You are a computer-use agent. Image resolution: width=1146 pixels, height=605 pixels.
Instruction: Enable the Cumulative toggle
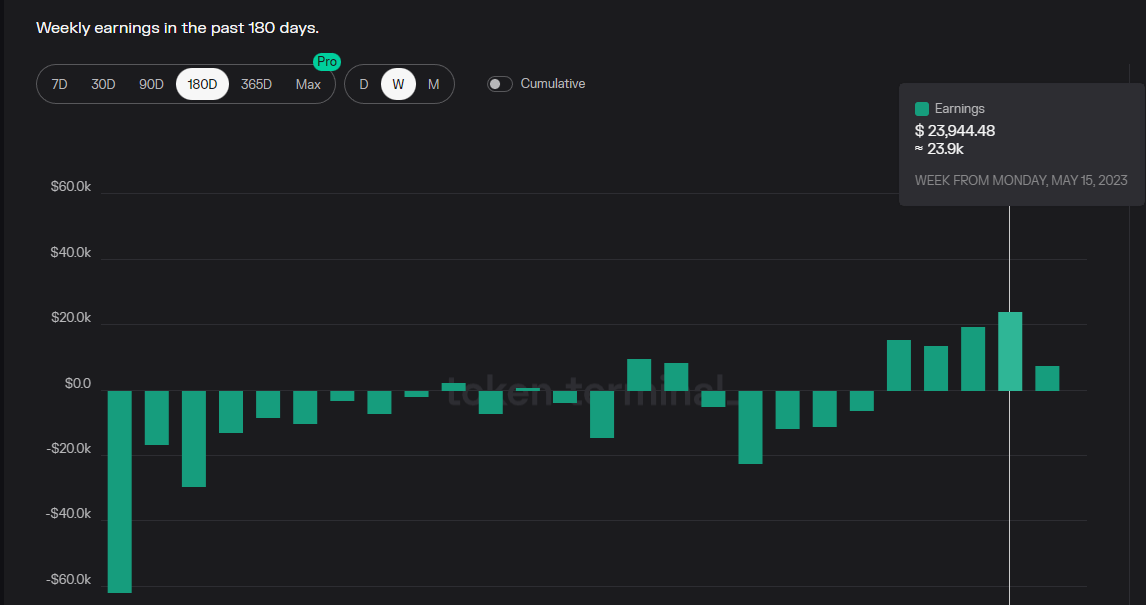499,84
